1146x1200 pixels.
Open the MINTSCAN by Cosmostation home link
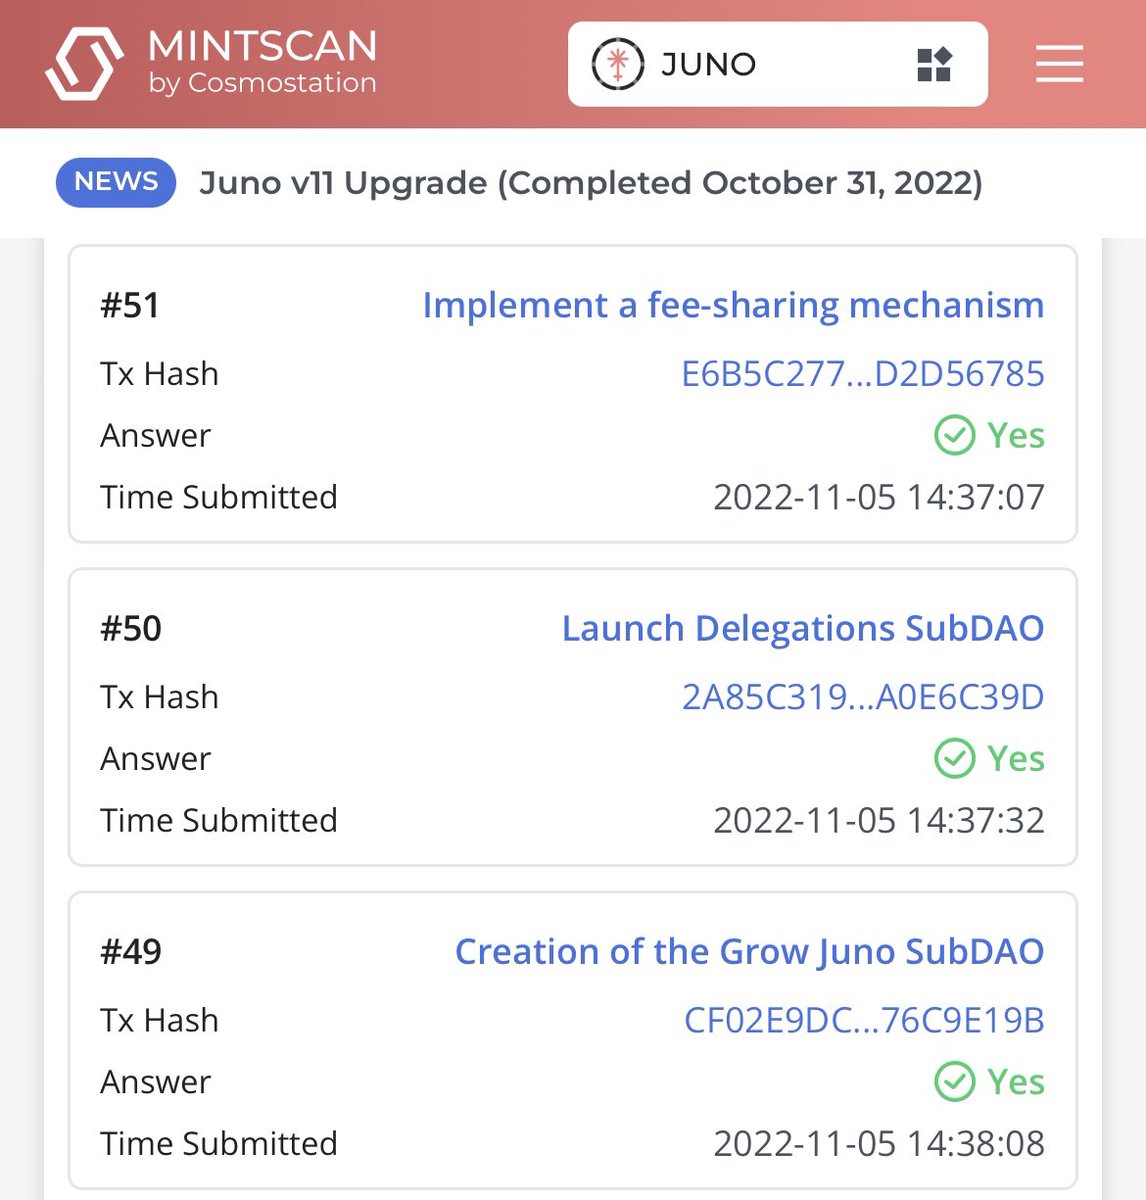pyautogui.click(x=212, y=63)
